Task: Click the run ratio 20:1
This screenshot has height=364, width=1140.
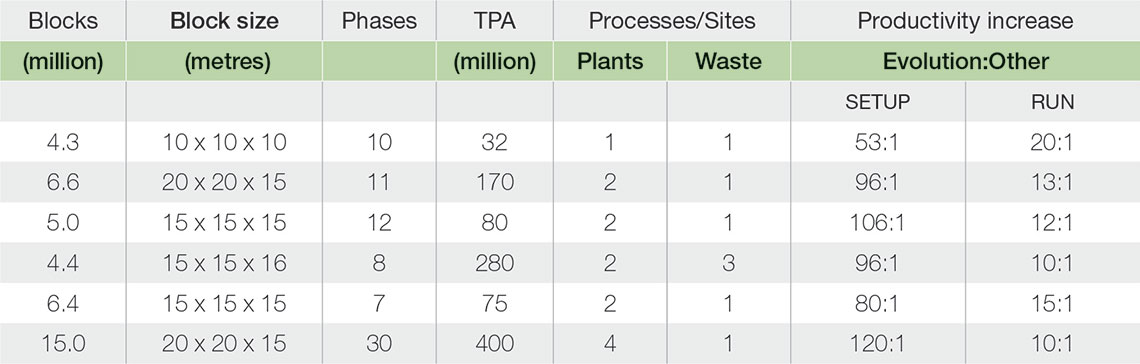Action: [x=1052, y=142]
